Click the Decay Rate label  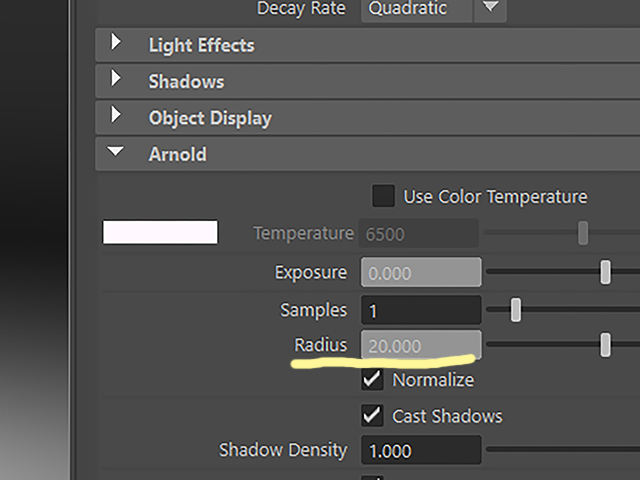[301, 8]
